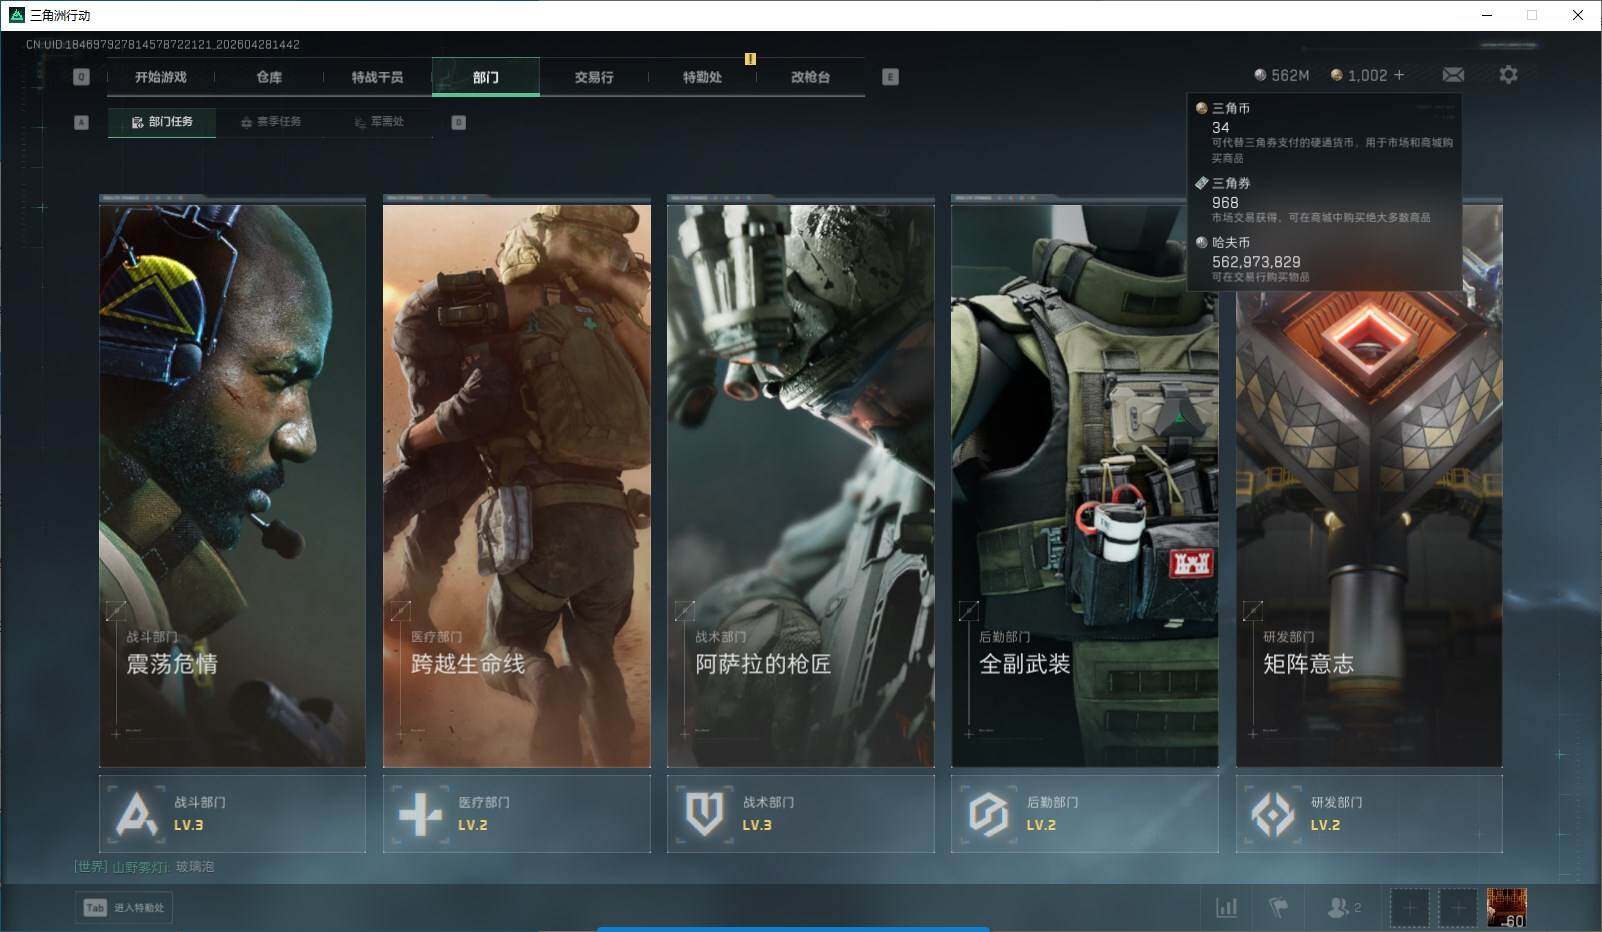Click the flag icon in bottom bar
Viewport: 1602px width, 932px height.
pos(1278,907)
